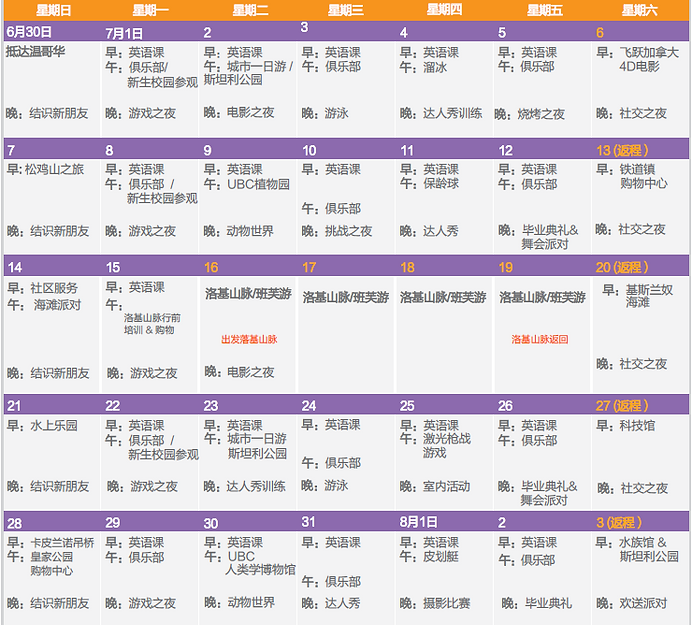
Task: Click 飞跃加拿大 4D电影 entry
Action: 638,60
